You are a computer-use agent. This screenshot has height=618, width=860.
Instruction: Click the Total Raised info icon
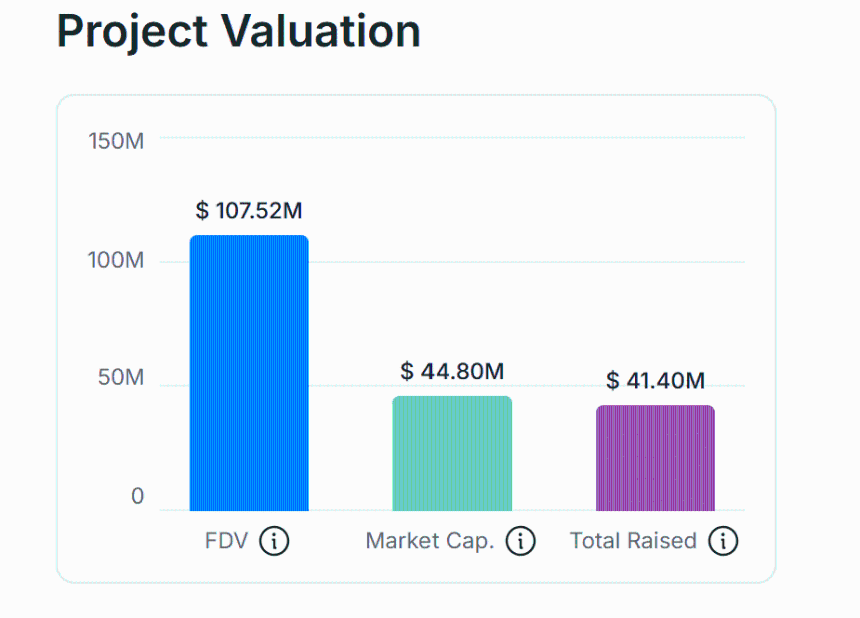723,541
